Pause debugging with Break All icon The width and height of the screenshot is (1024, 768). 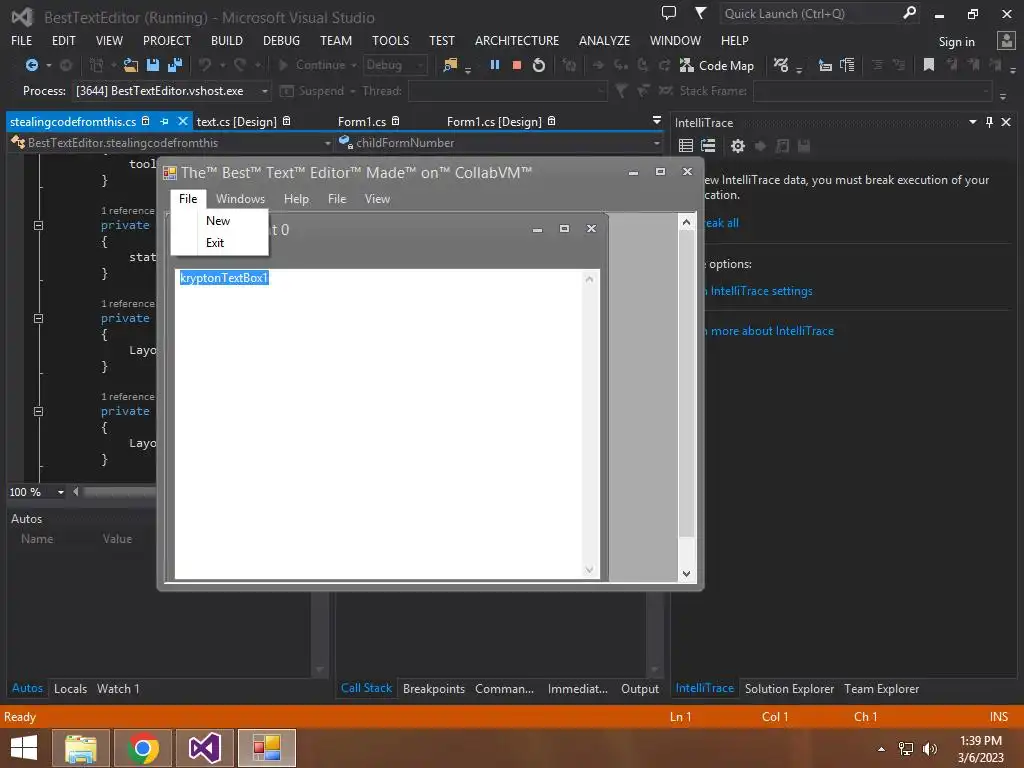coord(495,65)
